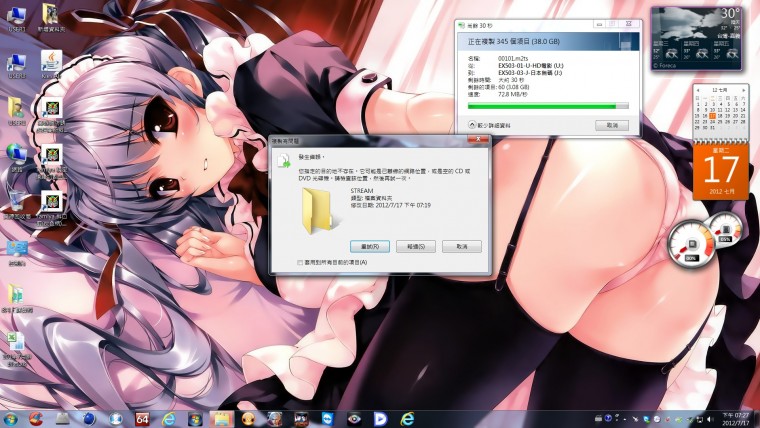Launch the rightmost Internet Explorer taskbar icon
The width and height of the screenshot is (760, 428).
point(407,418)
